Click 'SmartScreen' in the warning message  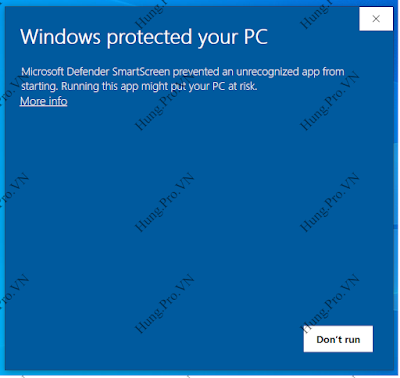pos(141,72)
